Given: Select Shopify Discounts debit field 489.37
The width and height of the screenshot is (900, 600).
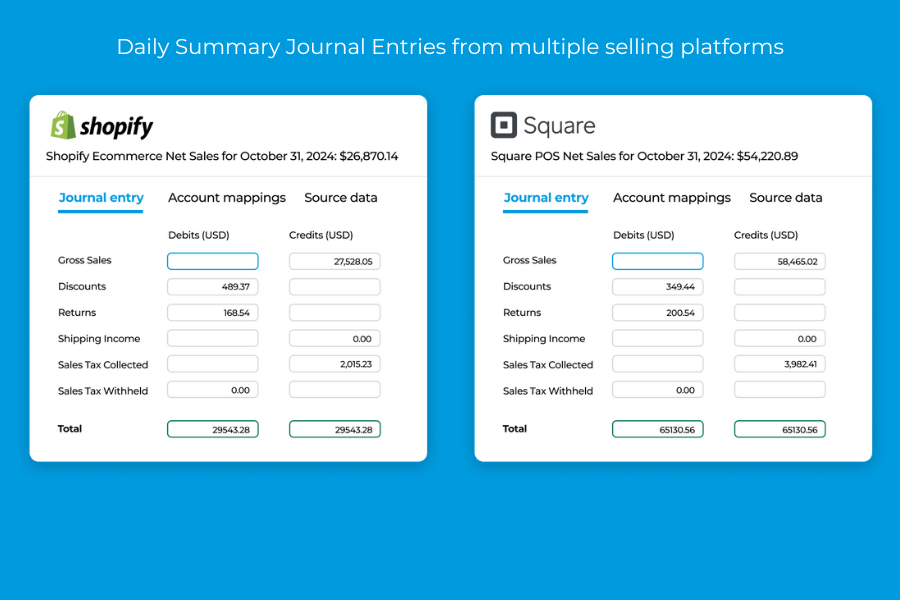Looking at the screenshot, I should 212,287.
